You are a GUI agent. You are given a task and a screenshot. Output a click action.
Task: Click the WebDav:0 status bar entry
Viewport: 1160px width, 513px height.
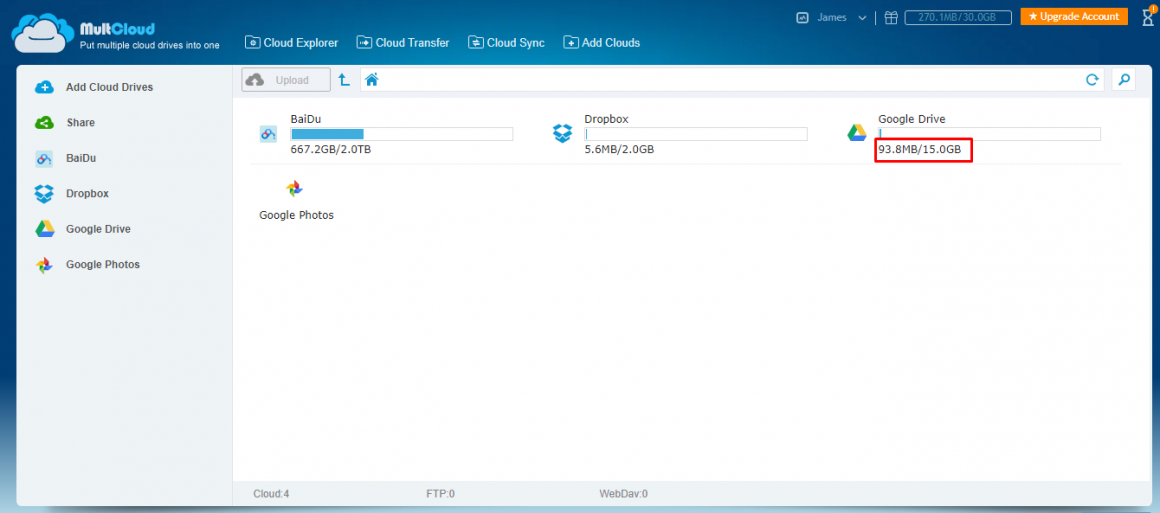[x=624, y=494]
